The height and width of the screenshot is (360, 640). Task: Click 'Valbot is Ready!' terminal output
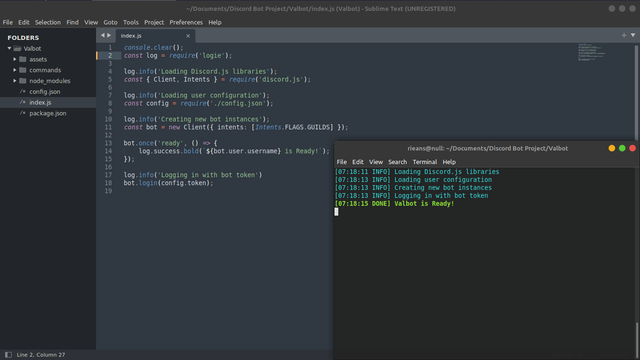click(424, 204)
